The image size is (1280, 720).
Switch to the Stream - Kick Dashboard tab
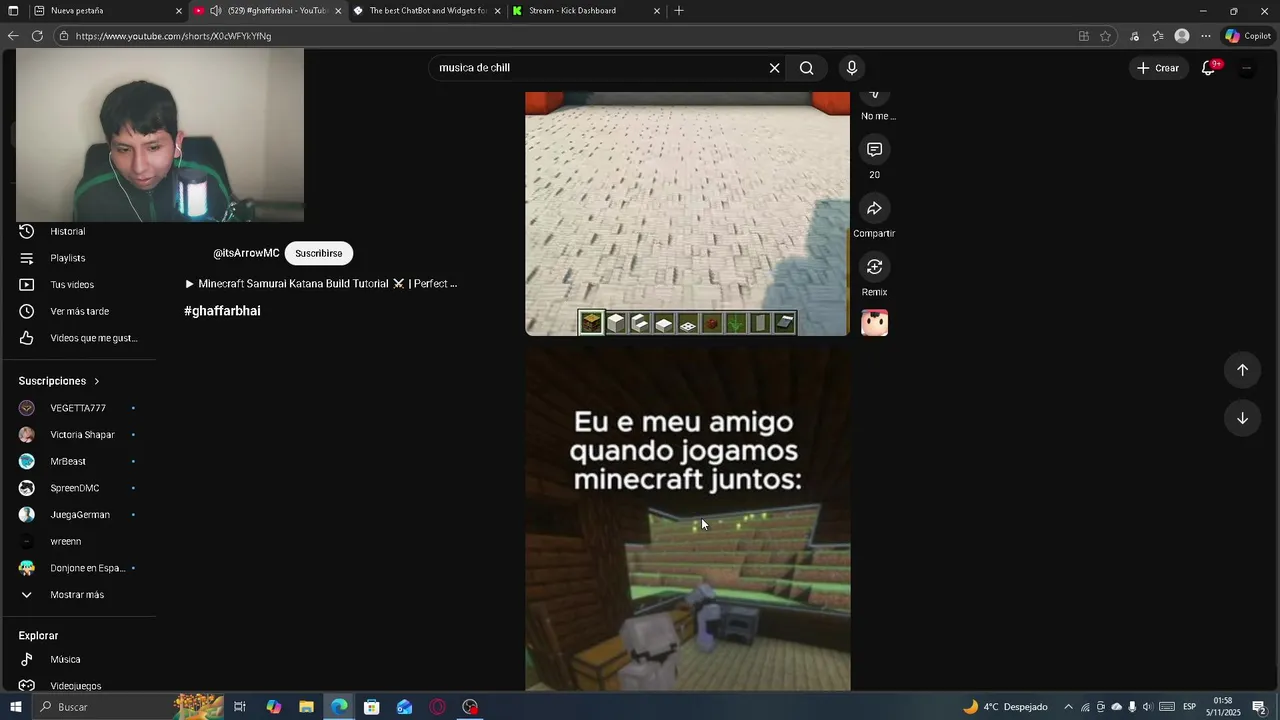pyautogui.click(x=585, y=11)
